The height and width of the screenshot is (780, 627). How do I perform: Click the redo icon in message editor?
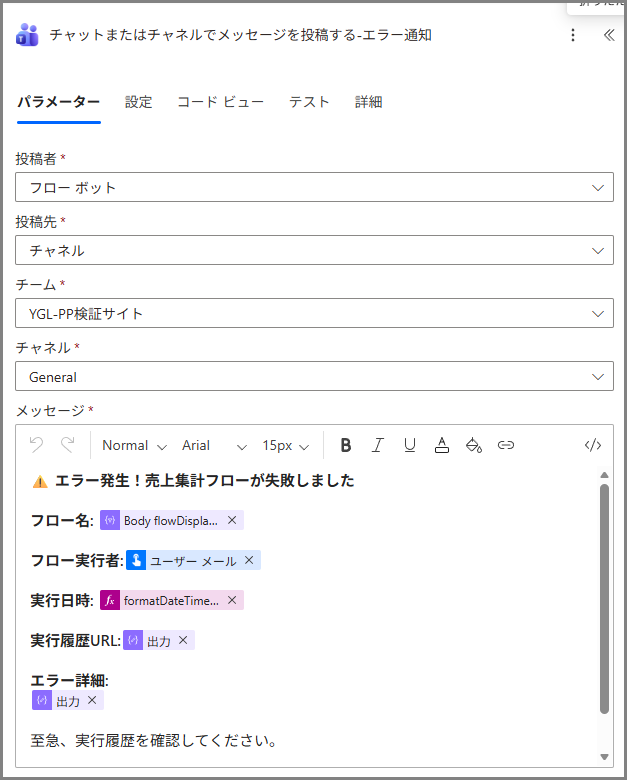click(68, 445)
